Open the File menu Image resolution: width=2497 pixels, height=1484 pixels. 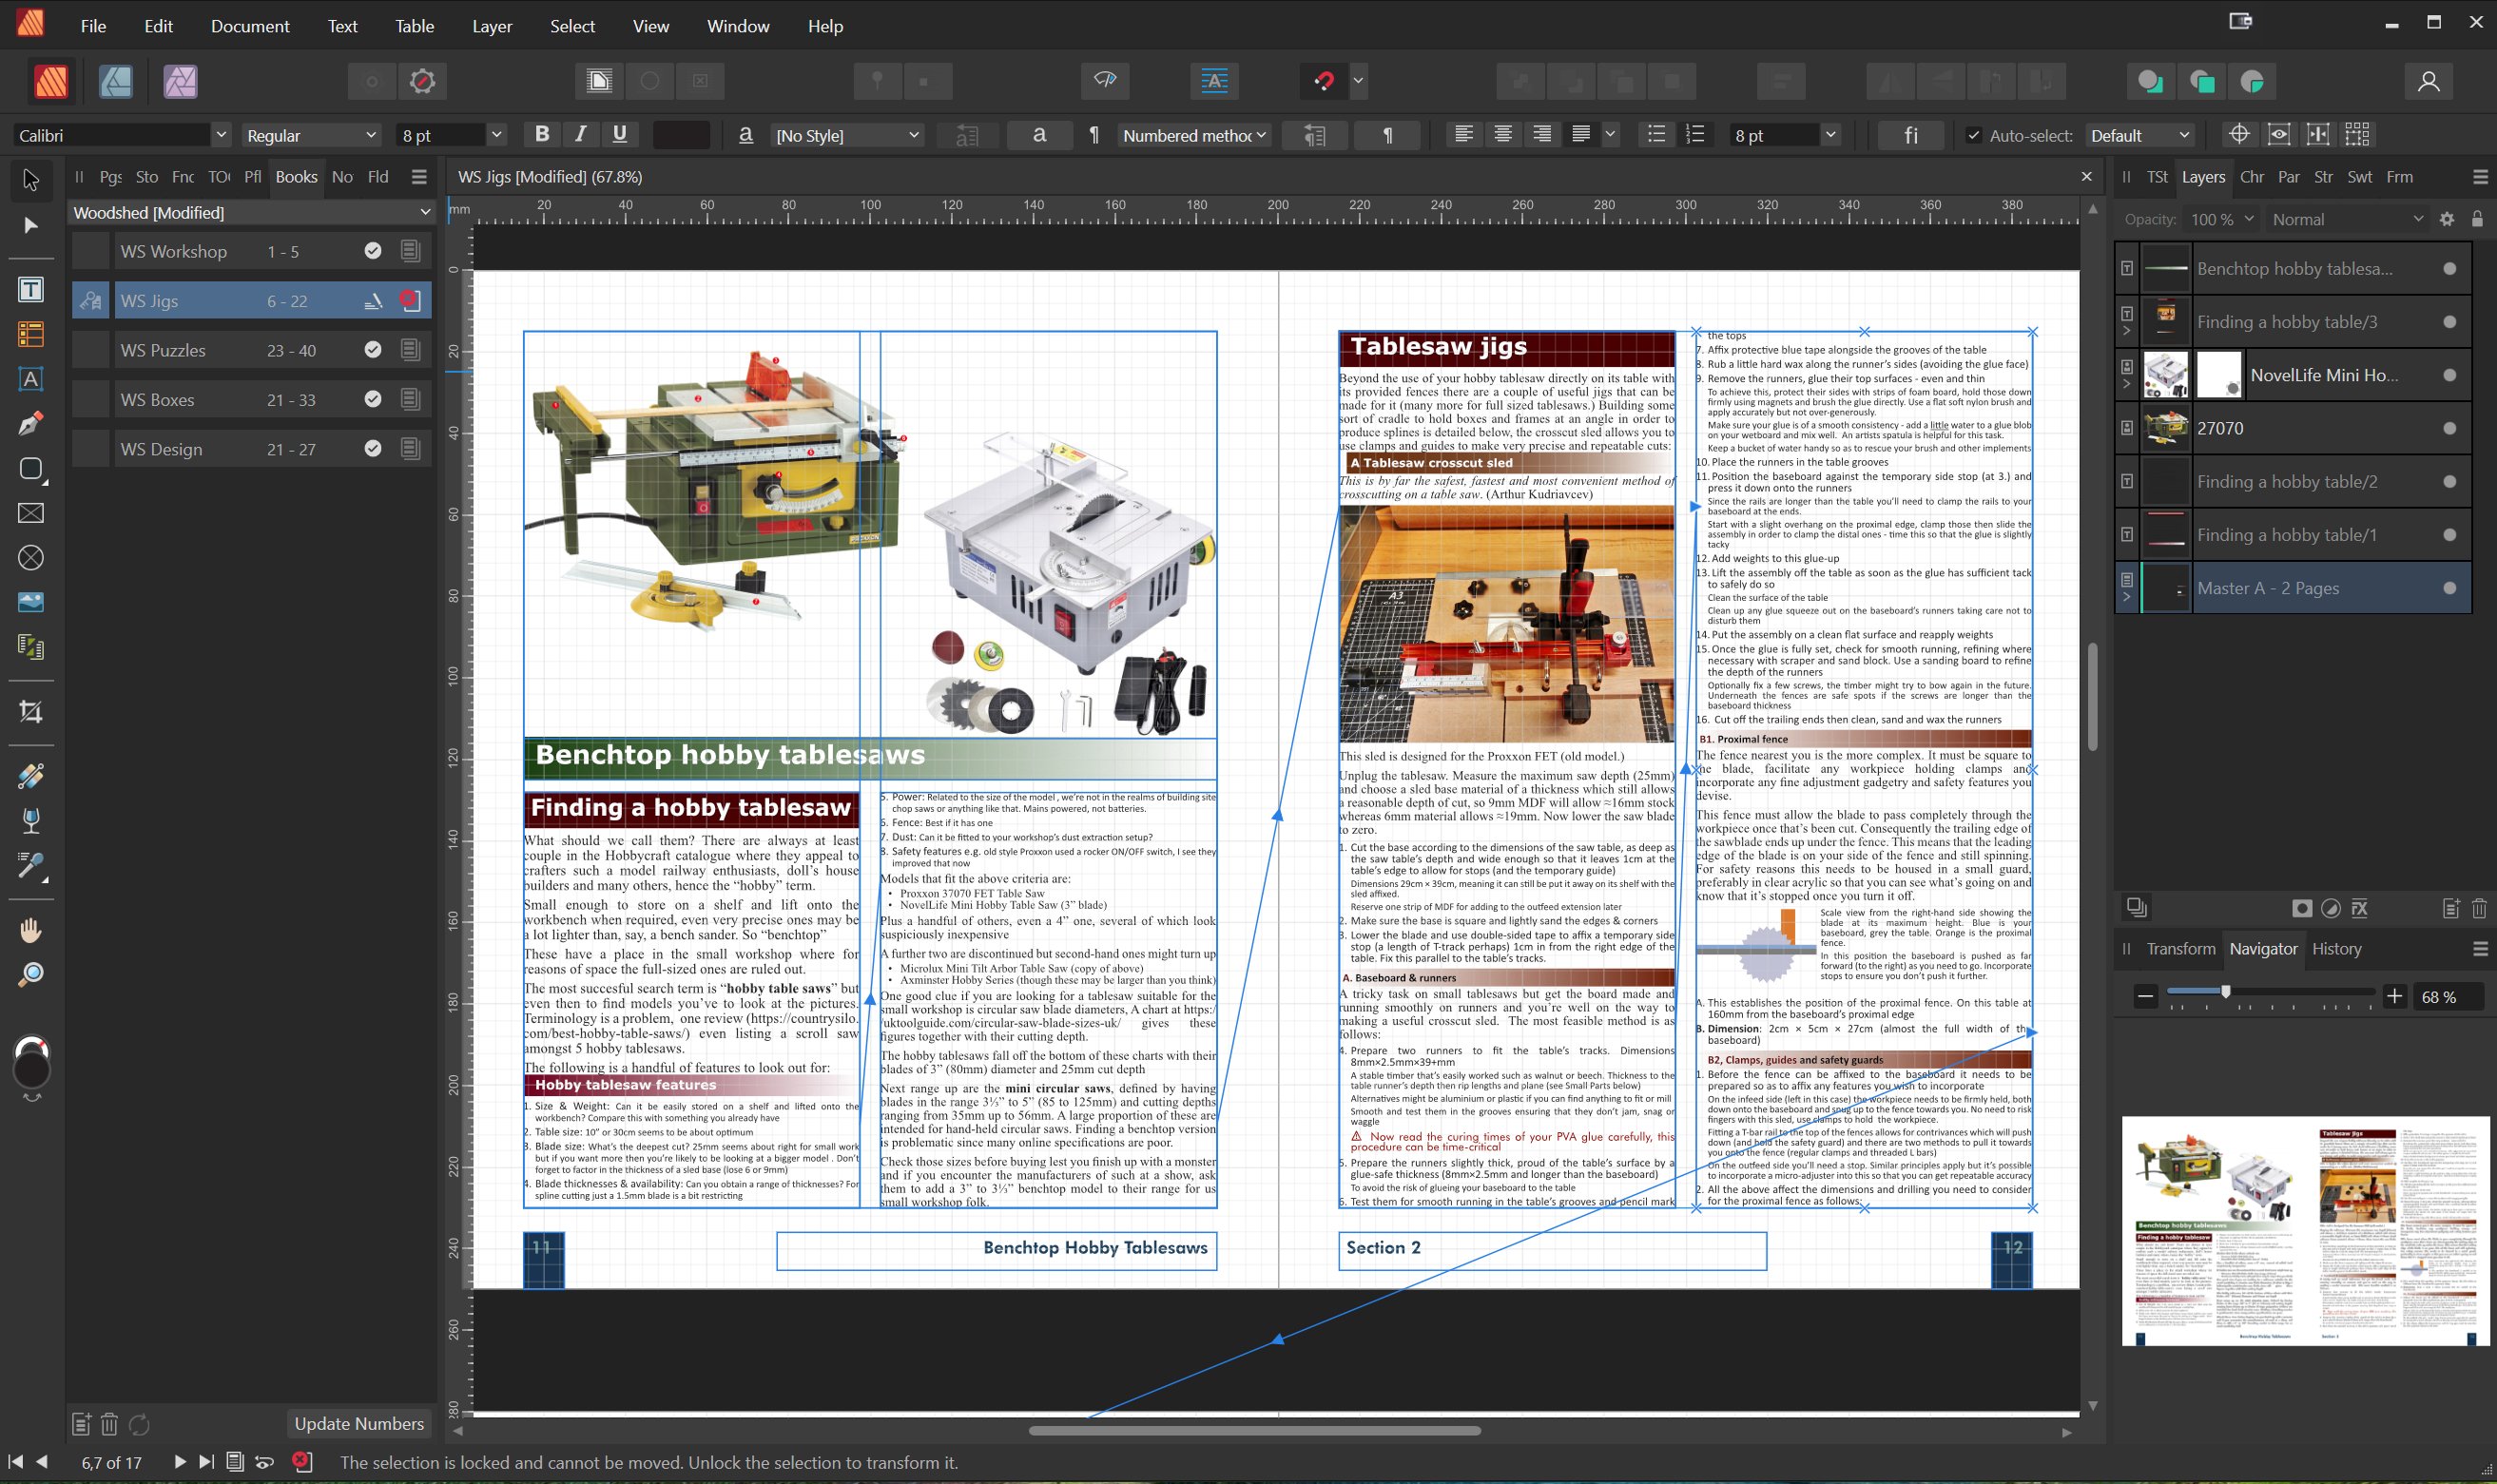[x=93, y=26]
